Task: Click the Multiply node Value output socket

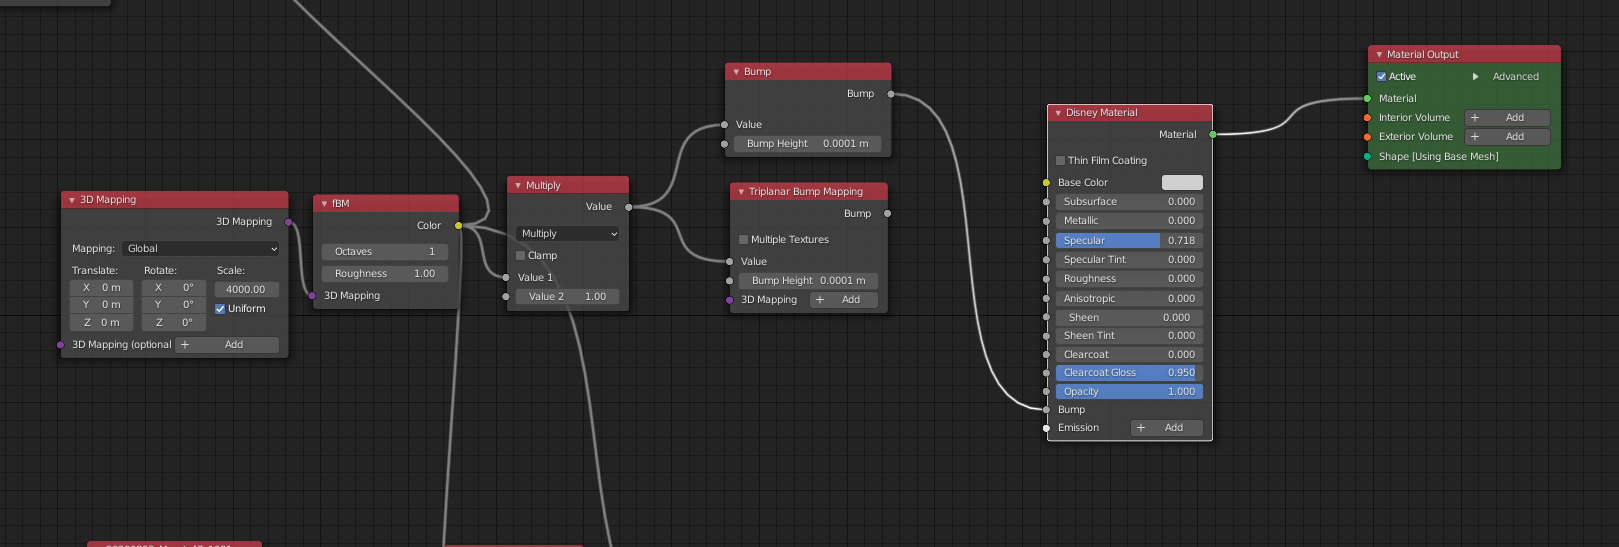Action: point(629,207)
